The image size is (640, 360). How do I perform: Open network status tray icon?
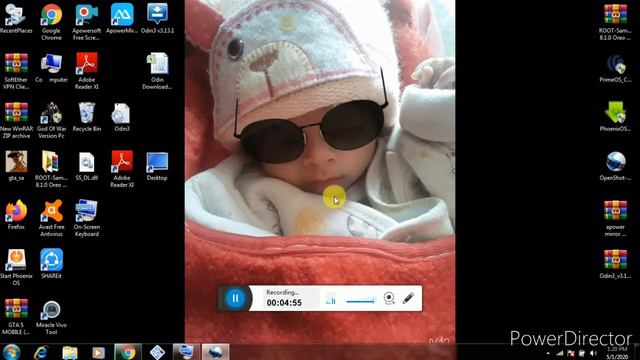pos(560,353)
